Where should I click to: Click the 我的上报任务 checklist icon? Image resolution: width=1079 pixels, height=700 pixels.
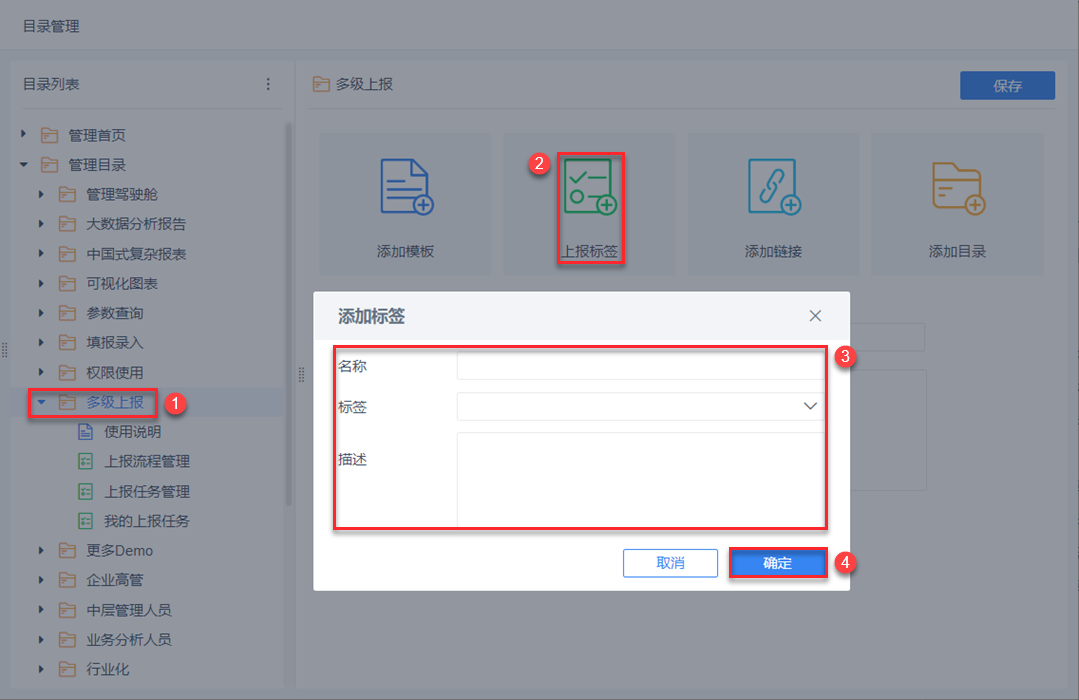tap(85, 521)
